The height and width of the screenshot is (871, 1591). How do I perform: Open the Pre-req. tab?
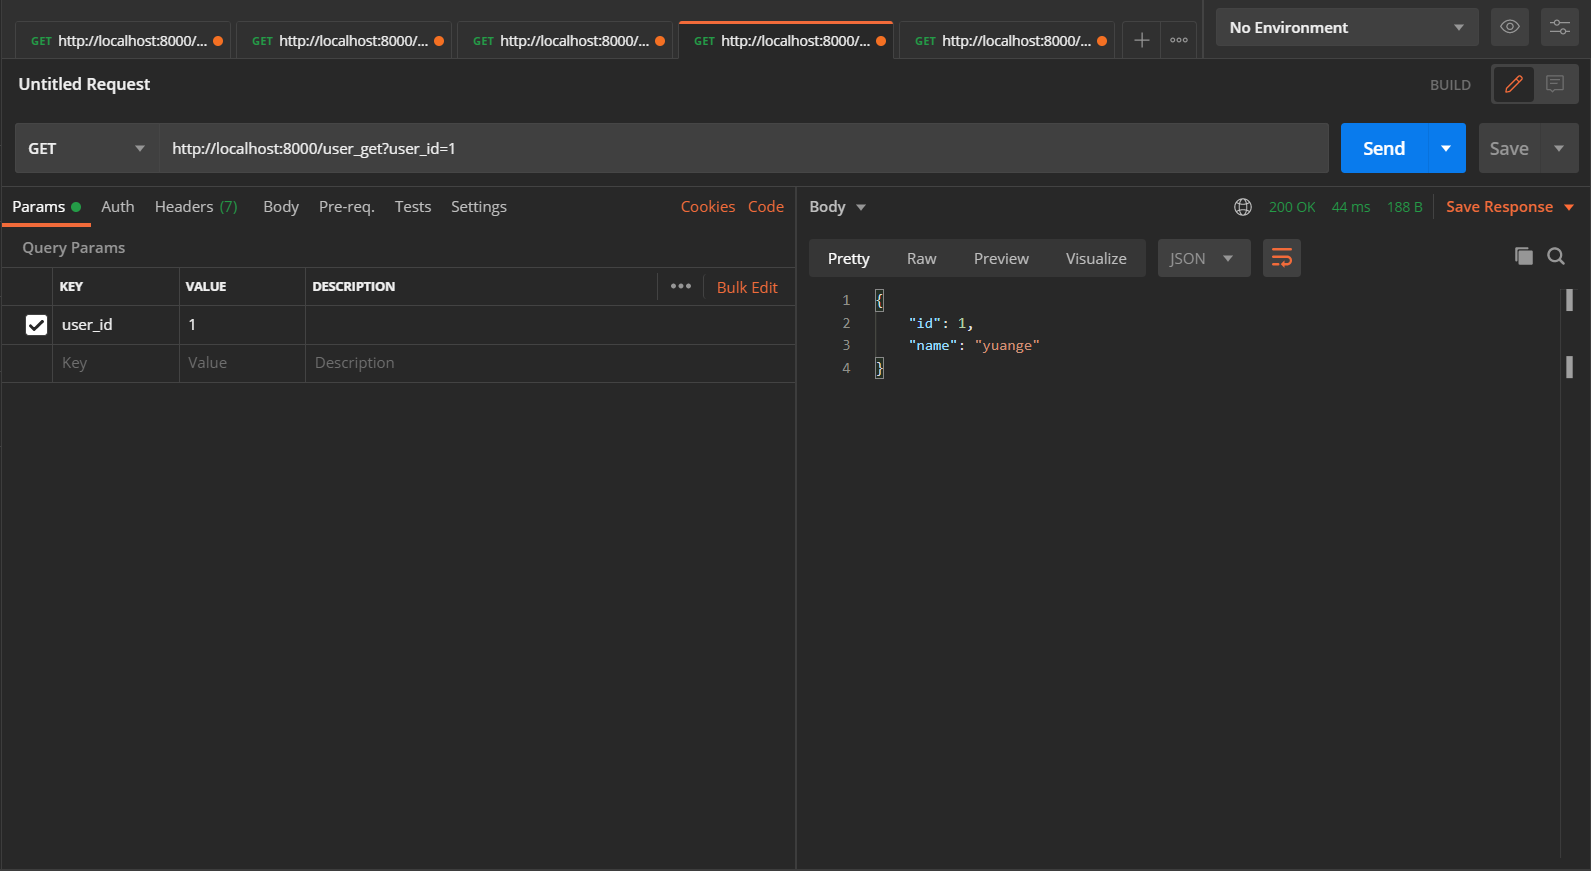click(346, 207)
